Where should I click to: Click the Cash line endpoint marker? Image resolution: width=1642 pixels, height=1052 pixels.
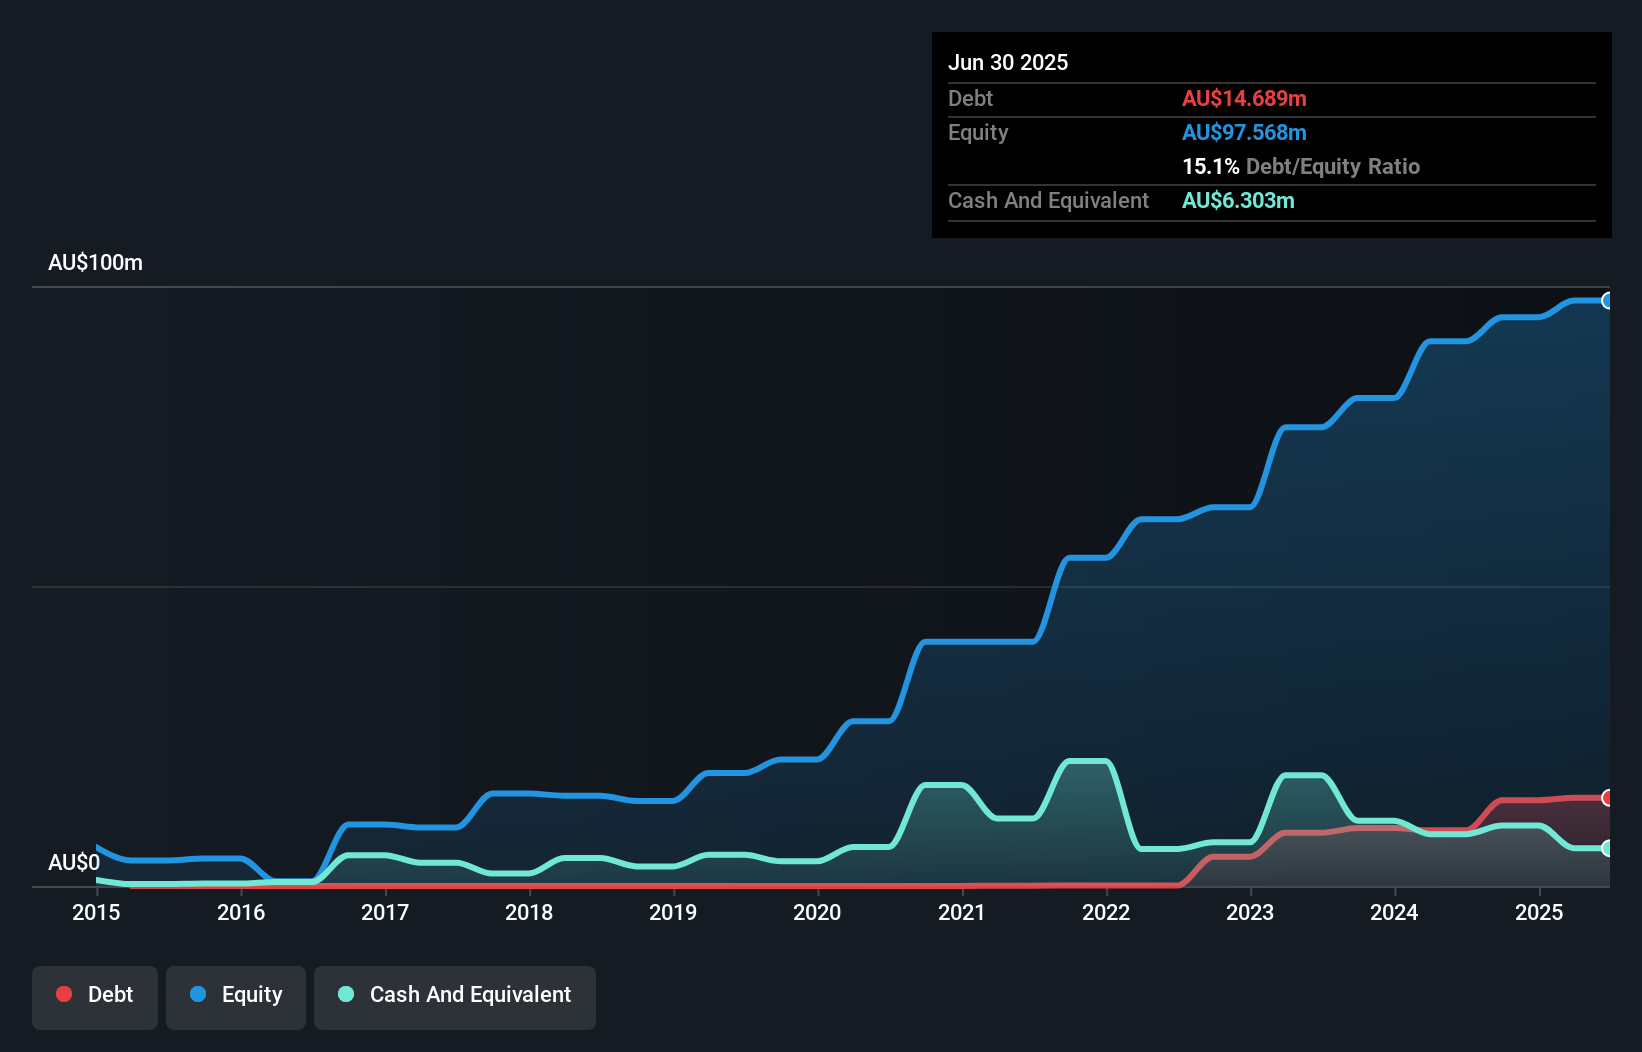(x=1608, y=849)
